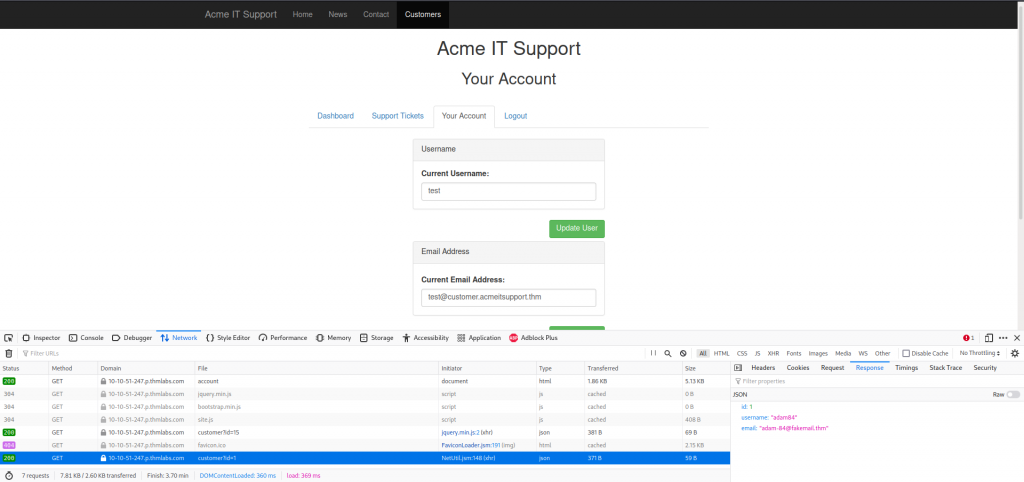Open DevTools three-dot options menu
This screenshot has height=482, width=1024.
point(1003,338)
